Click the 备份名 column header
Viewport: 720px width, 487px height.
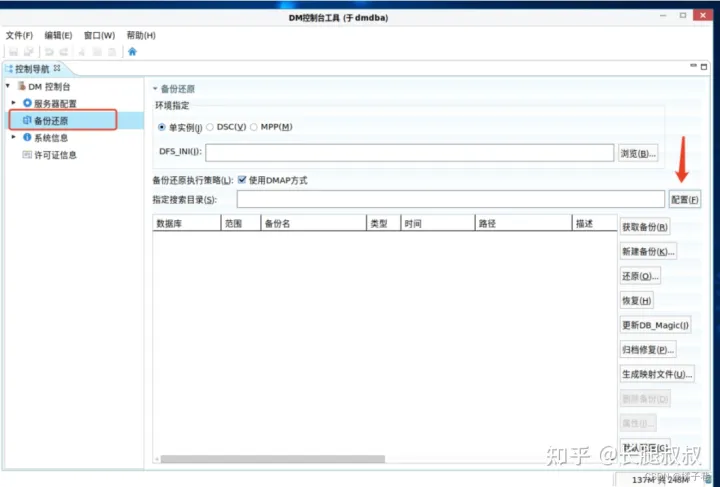point(314,224)
